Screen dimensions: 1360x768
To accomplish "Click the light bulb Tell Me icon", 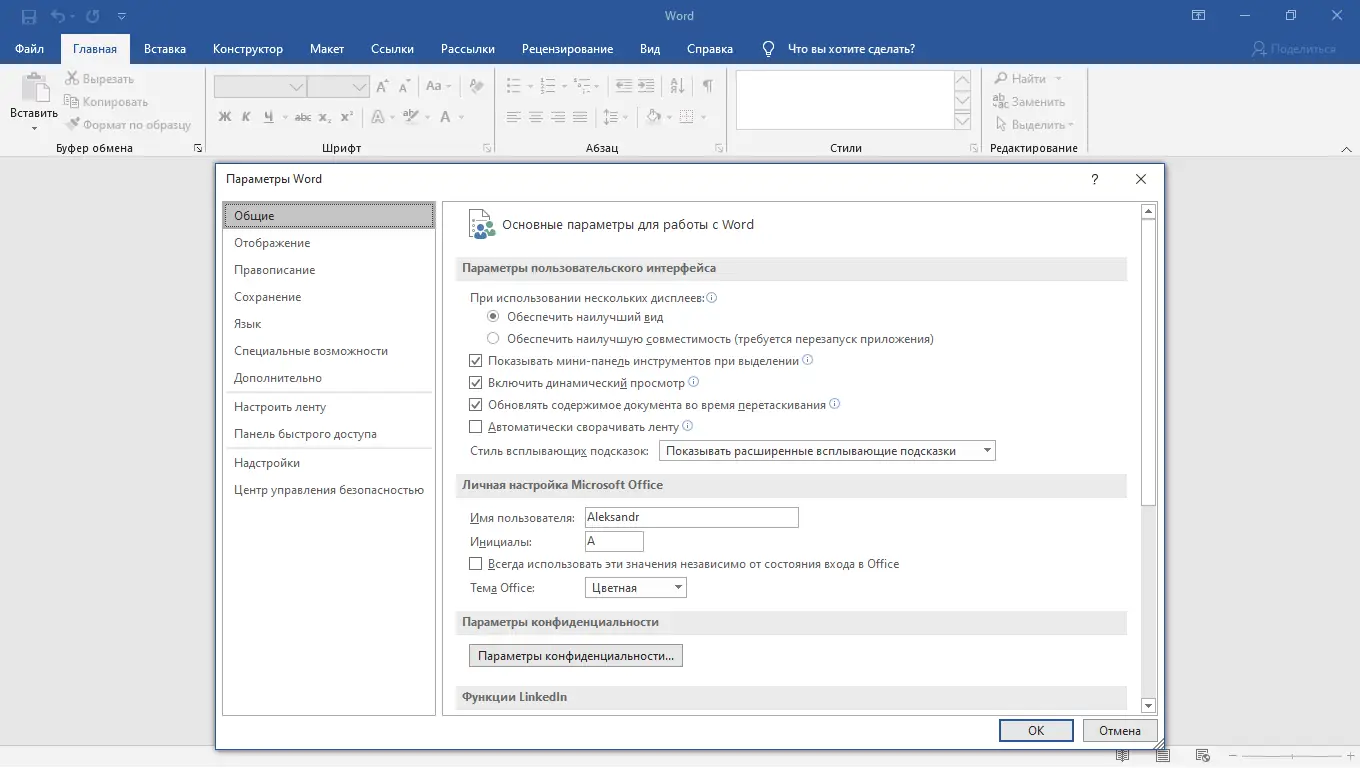I will 769,48.
